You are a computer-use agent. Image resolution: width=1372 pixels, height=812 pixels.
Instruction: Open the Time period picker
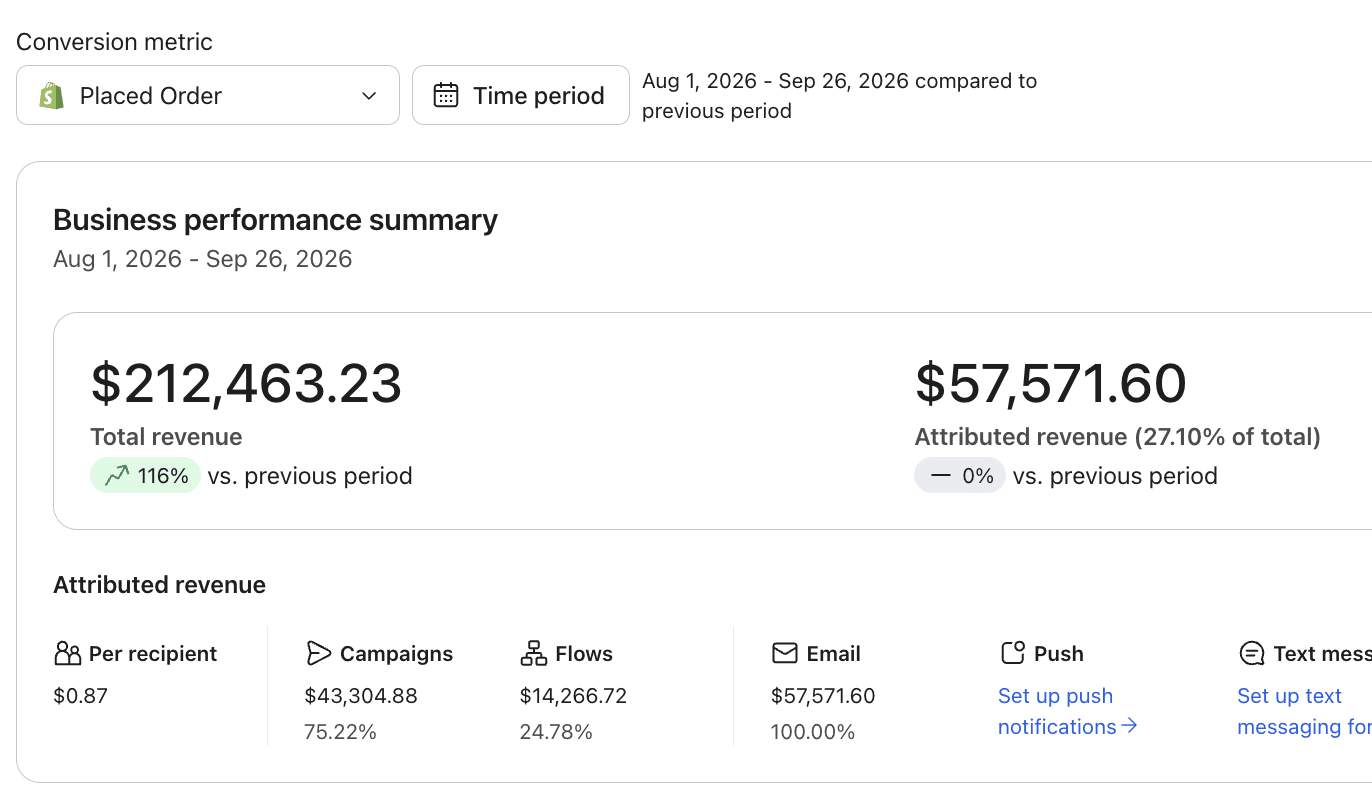tap(521, 95)
